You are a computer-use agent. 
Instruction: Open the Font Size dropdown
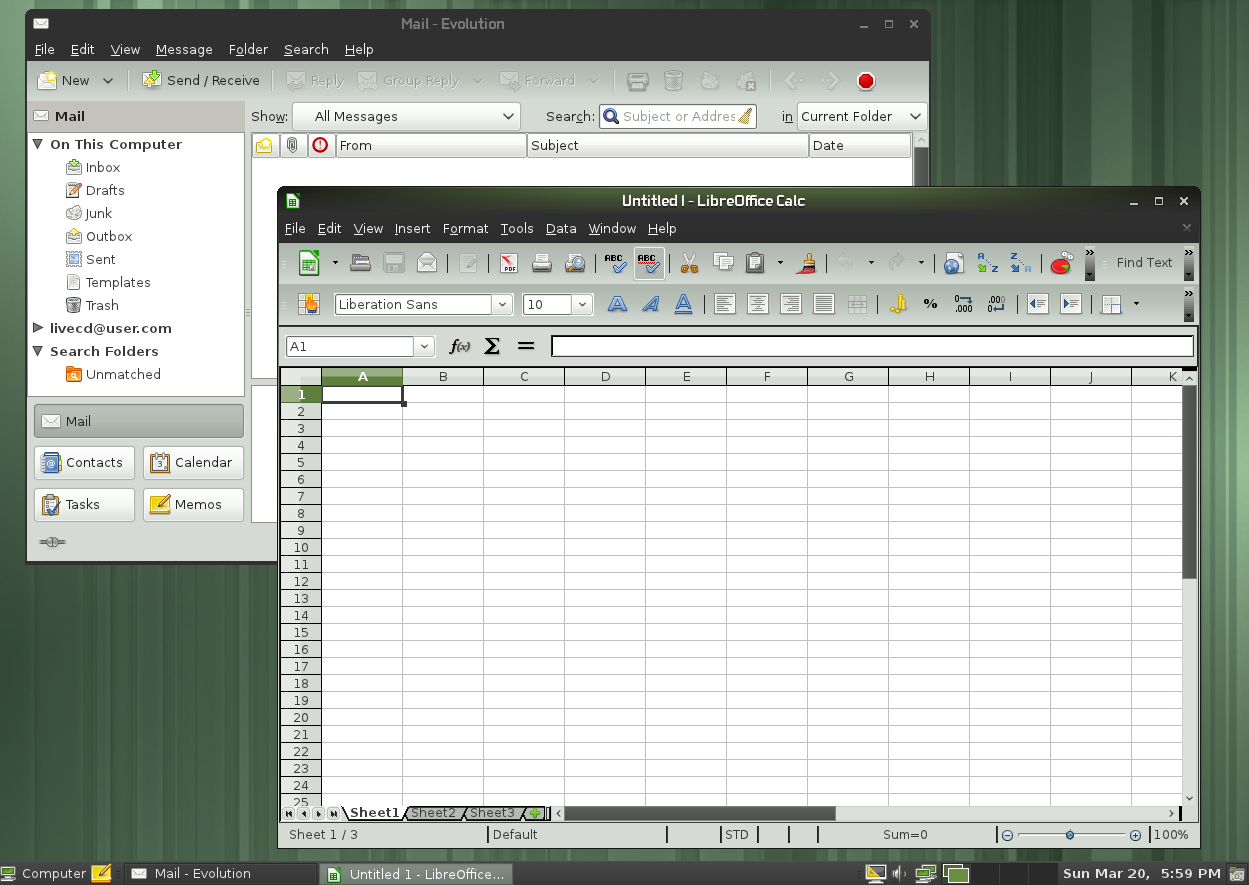[x=583, y=304]
